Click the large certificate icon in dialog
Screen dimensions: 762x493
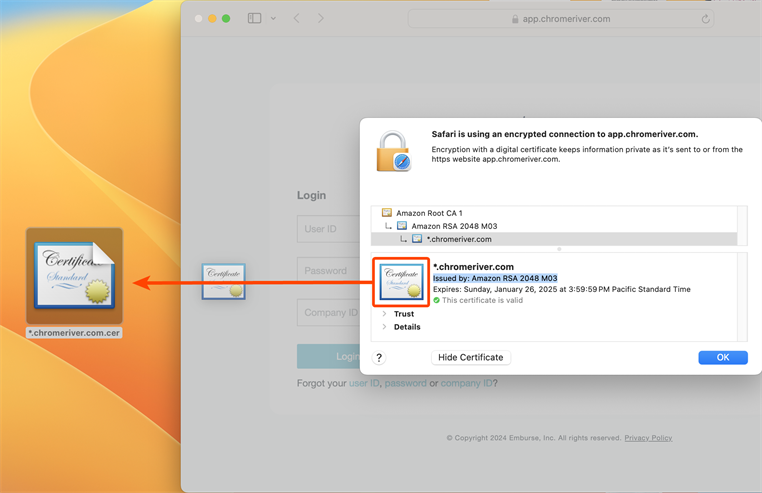[401, 282]
